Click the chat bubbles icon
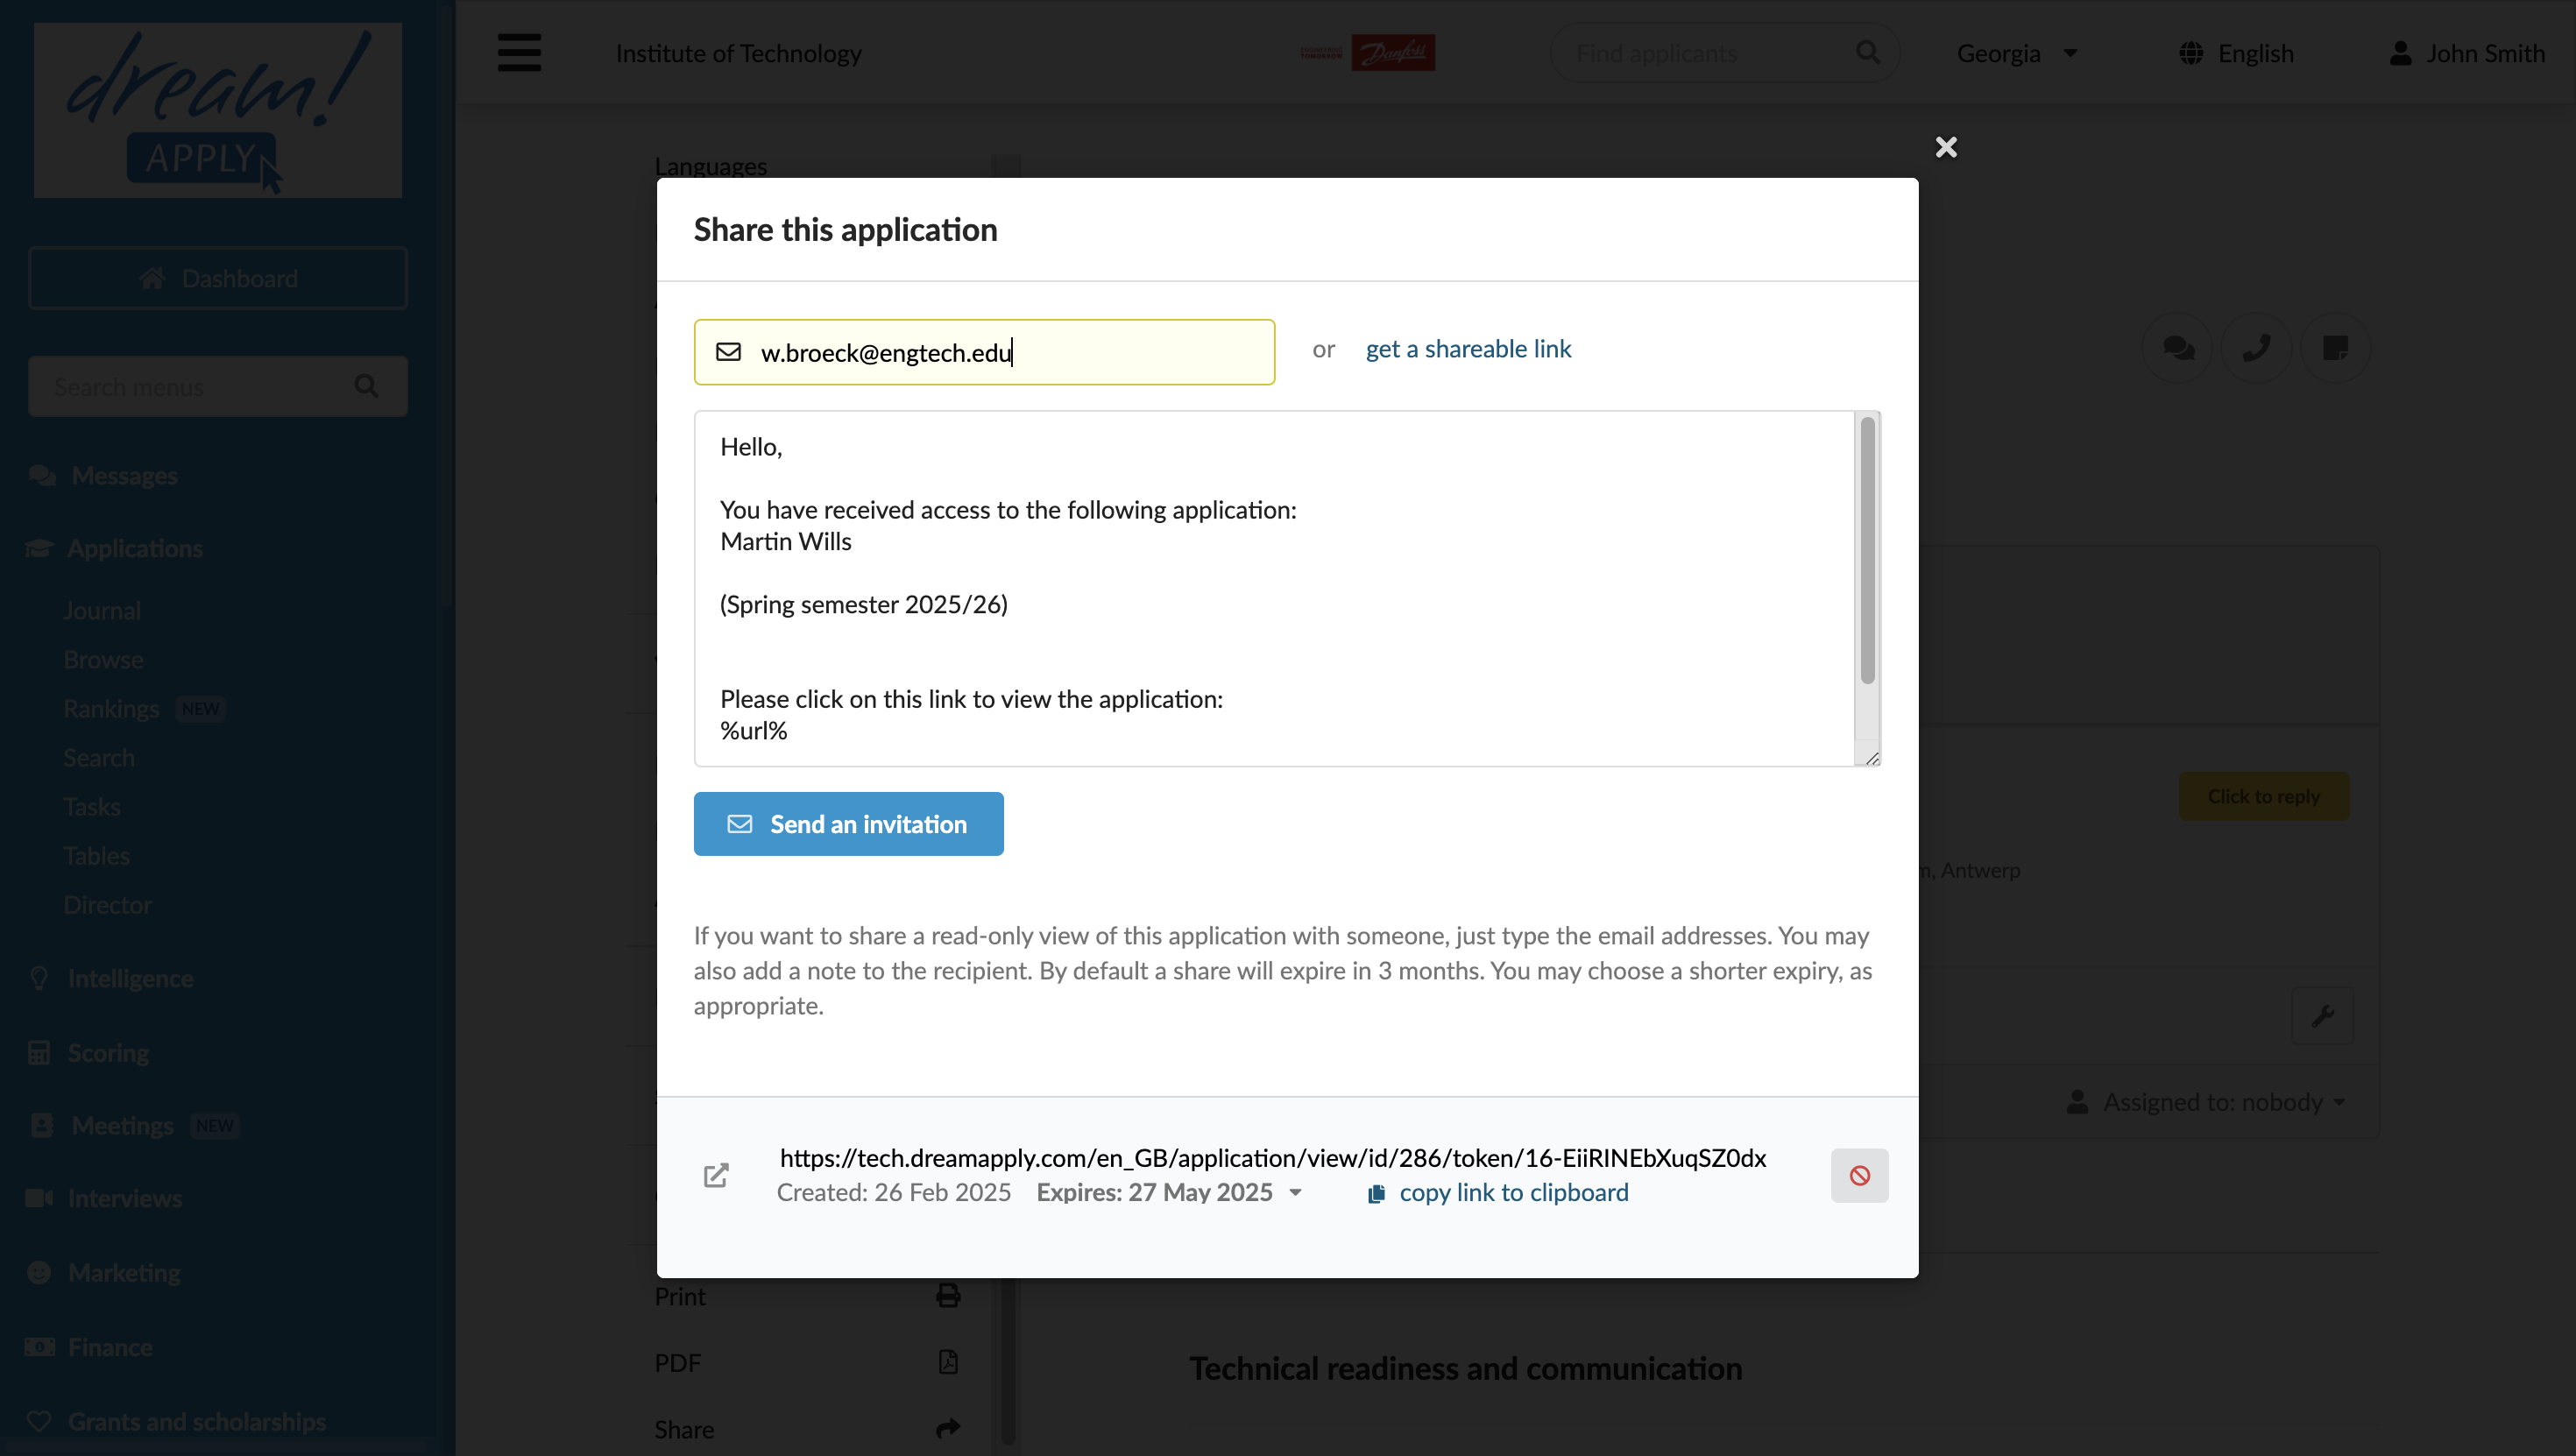Image resolution: width=2576 pixels, height=1456 pixels. pos(2178,348)
